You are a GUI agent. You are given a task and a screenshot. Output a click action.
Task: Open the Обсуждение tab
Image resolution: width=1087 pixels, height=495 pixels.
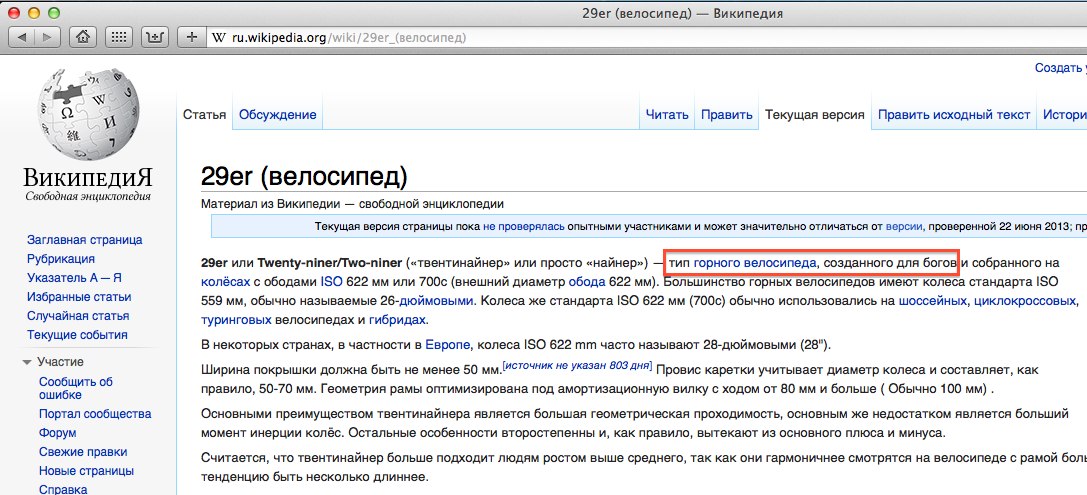click(277, 115)
